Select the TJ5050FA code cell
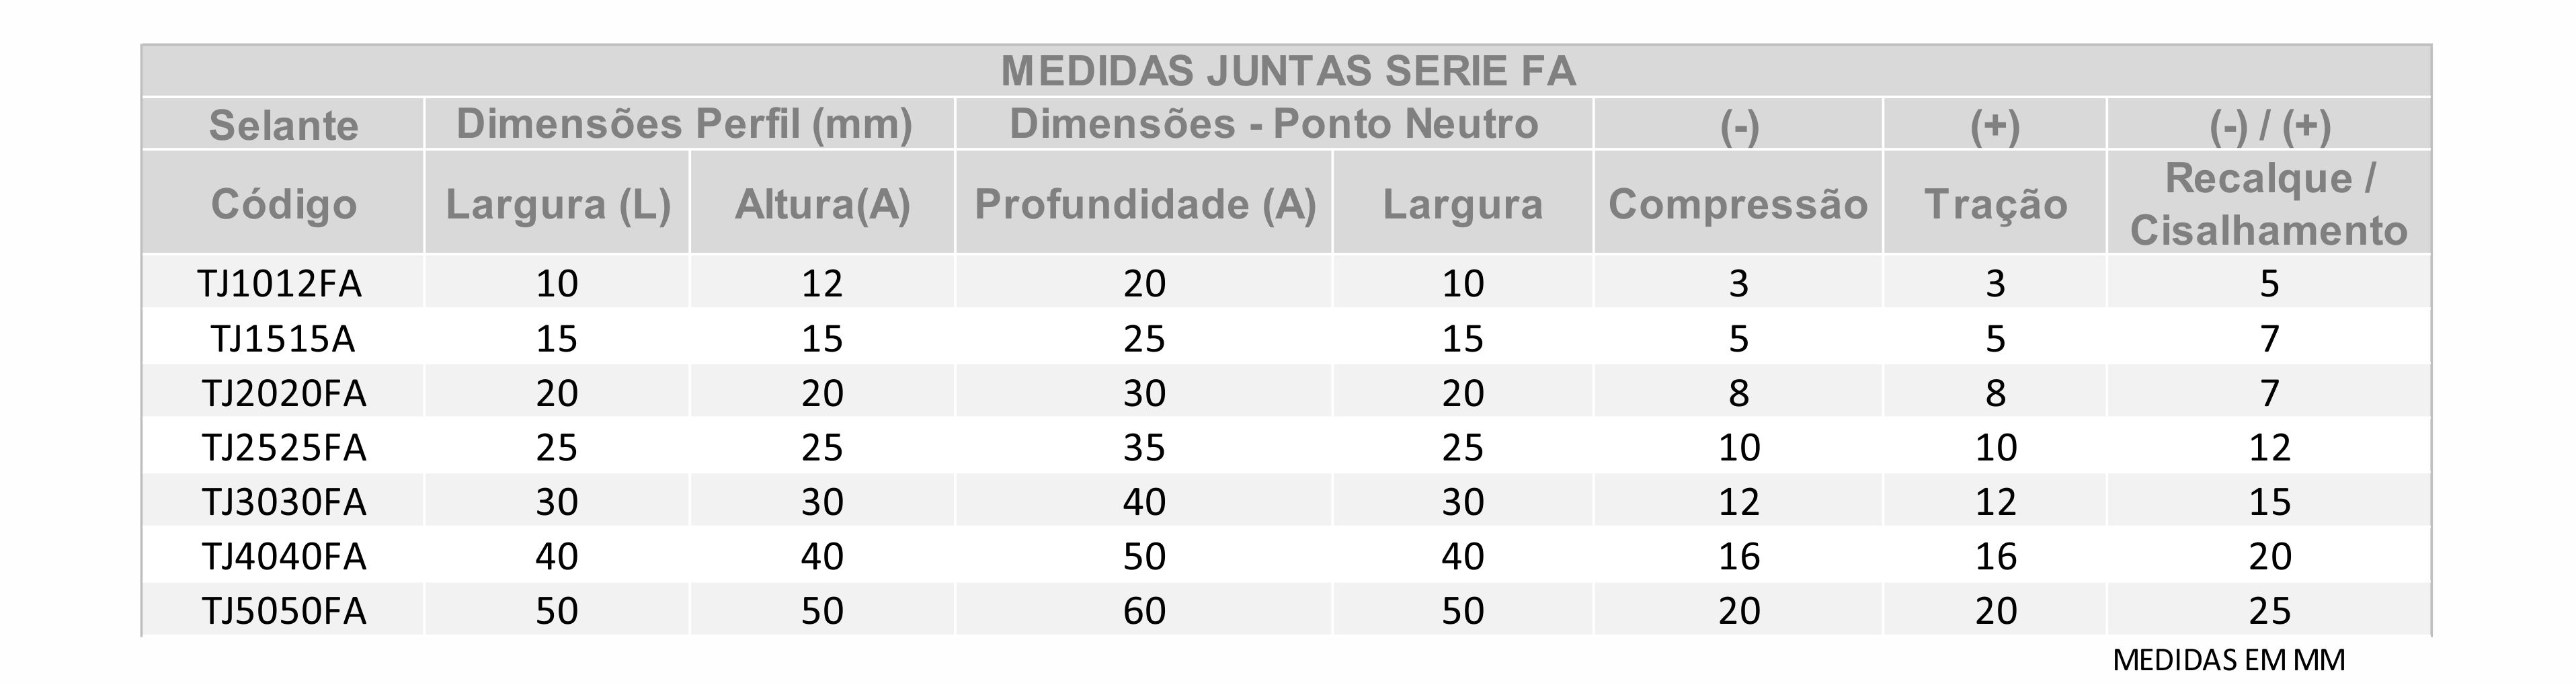 [284, 610]
